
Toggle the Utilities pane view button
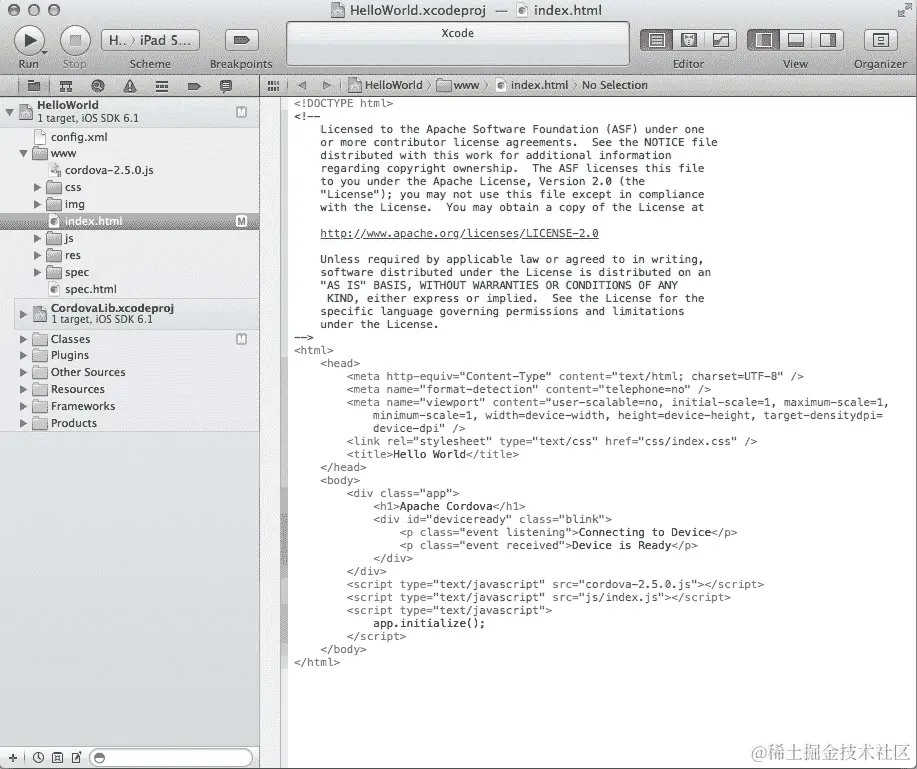click(x=828, y=40)
